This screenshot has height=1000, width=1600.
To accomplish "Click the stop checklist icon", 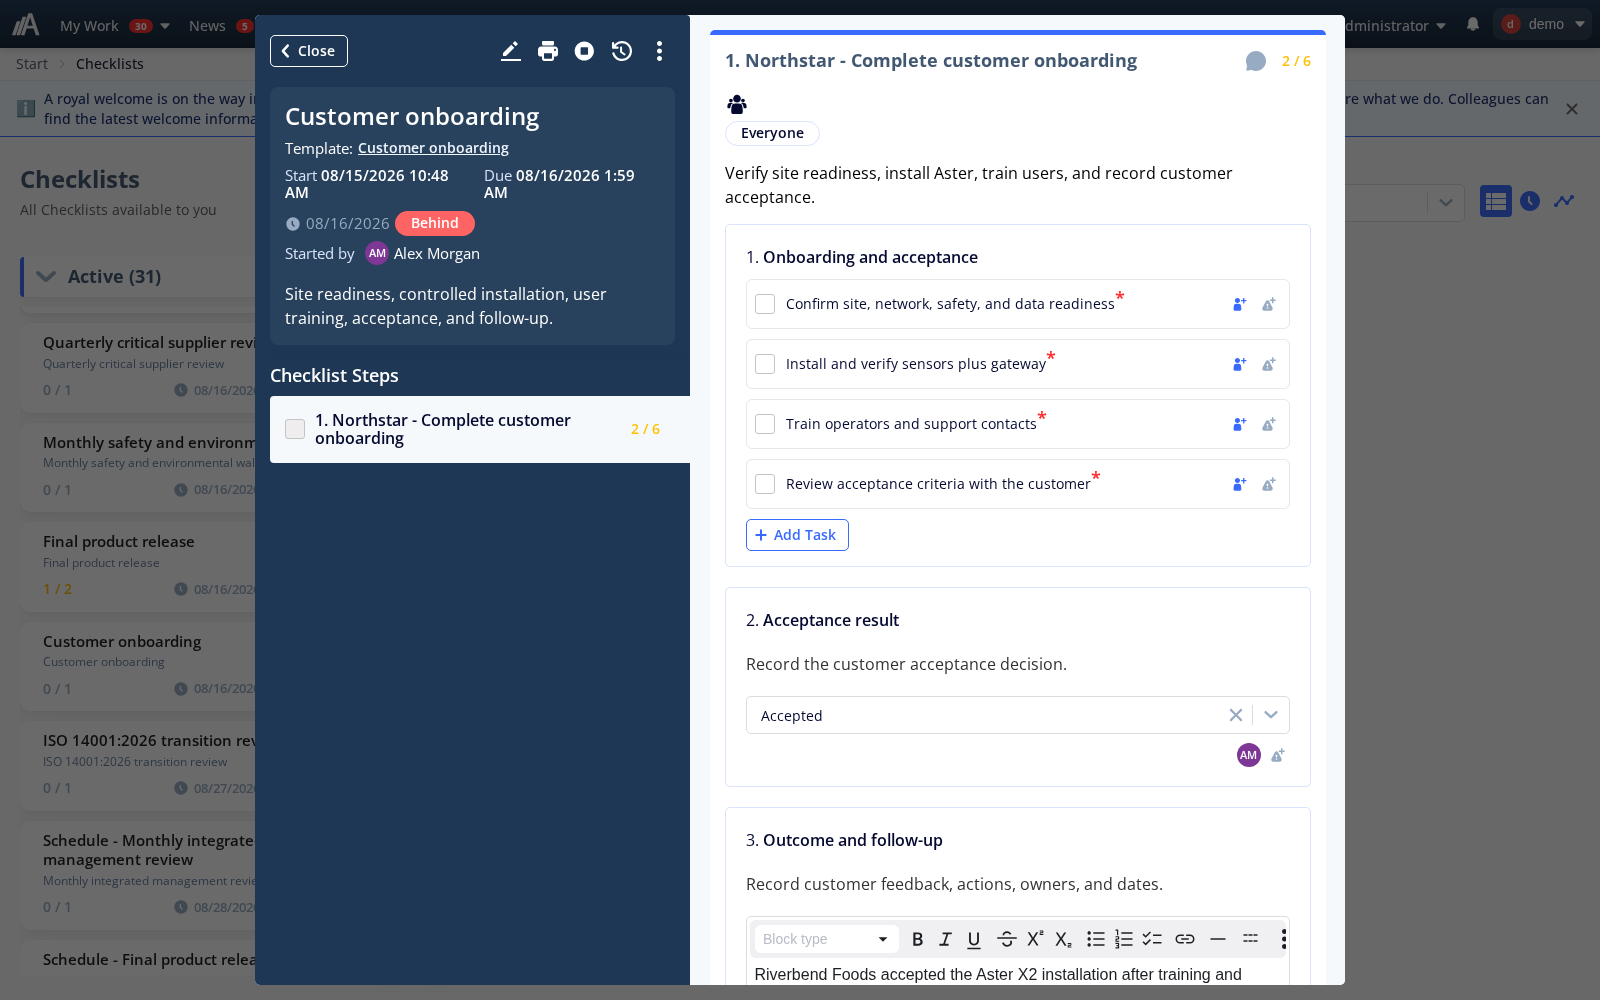I will coord(584,51).
